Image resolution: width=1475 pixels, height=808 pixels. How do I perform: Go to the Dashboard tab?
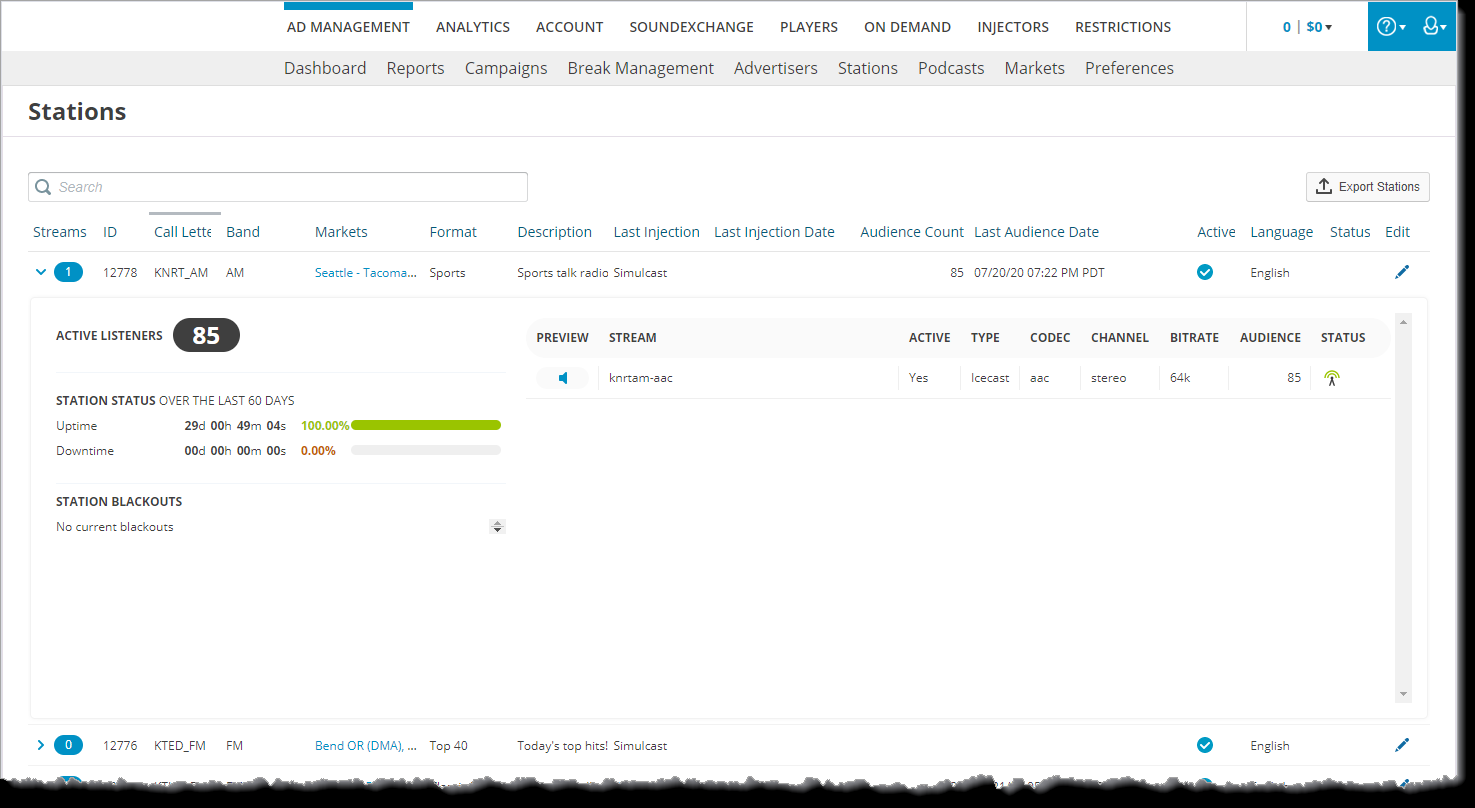(x=325, y=68)
